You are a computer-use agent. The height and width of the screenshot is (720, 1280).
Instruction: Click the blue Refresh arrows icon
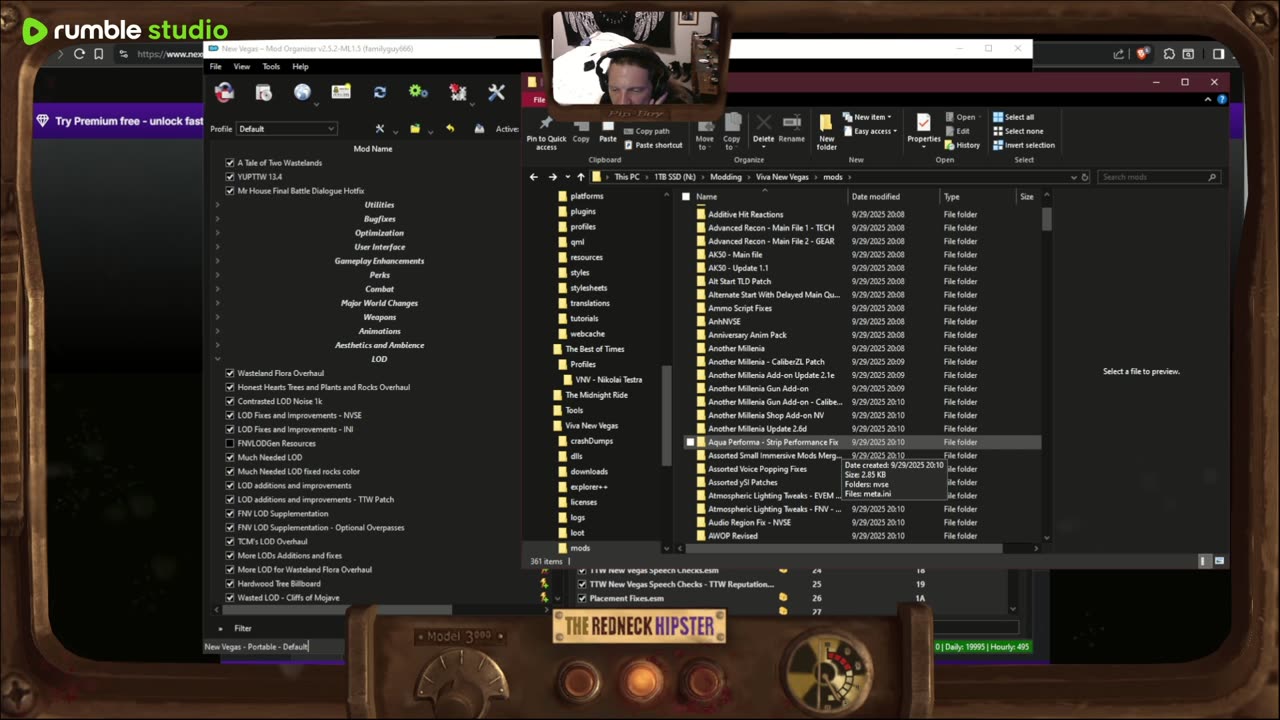pyautogui.click(x=380, y=93)
